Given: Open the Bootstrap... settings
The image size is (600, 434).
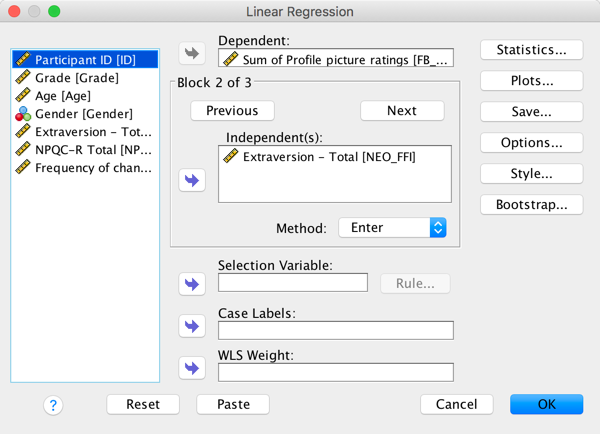Looking at the screenshot, I should (532, 205).
